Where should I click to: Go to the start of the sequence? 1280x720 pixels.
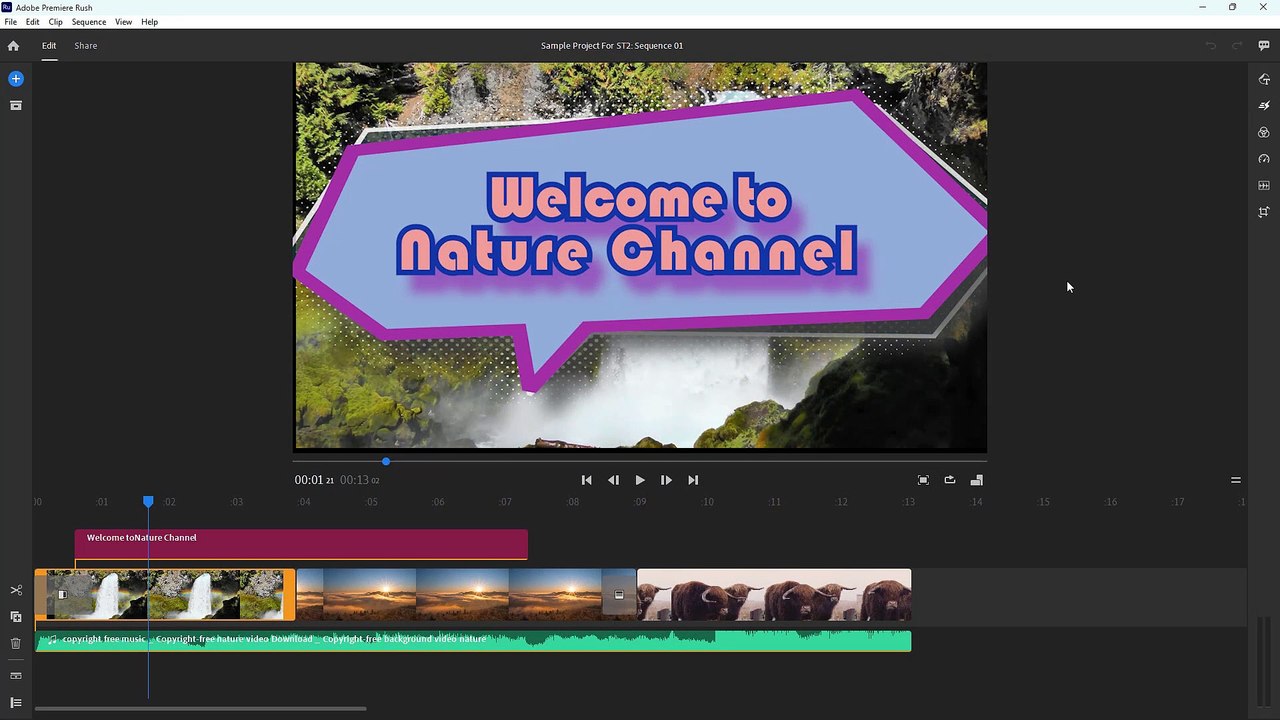click(x=587, y=480)
